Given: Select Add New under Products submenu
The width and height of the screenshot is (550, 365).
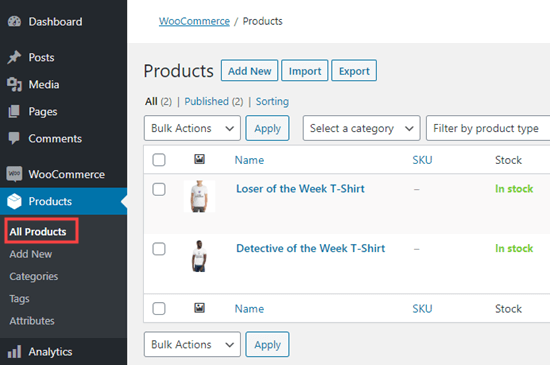Looking at the screenshot, I should click(x=31, y=254).
